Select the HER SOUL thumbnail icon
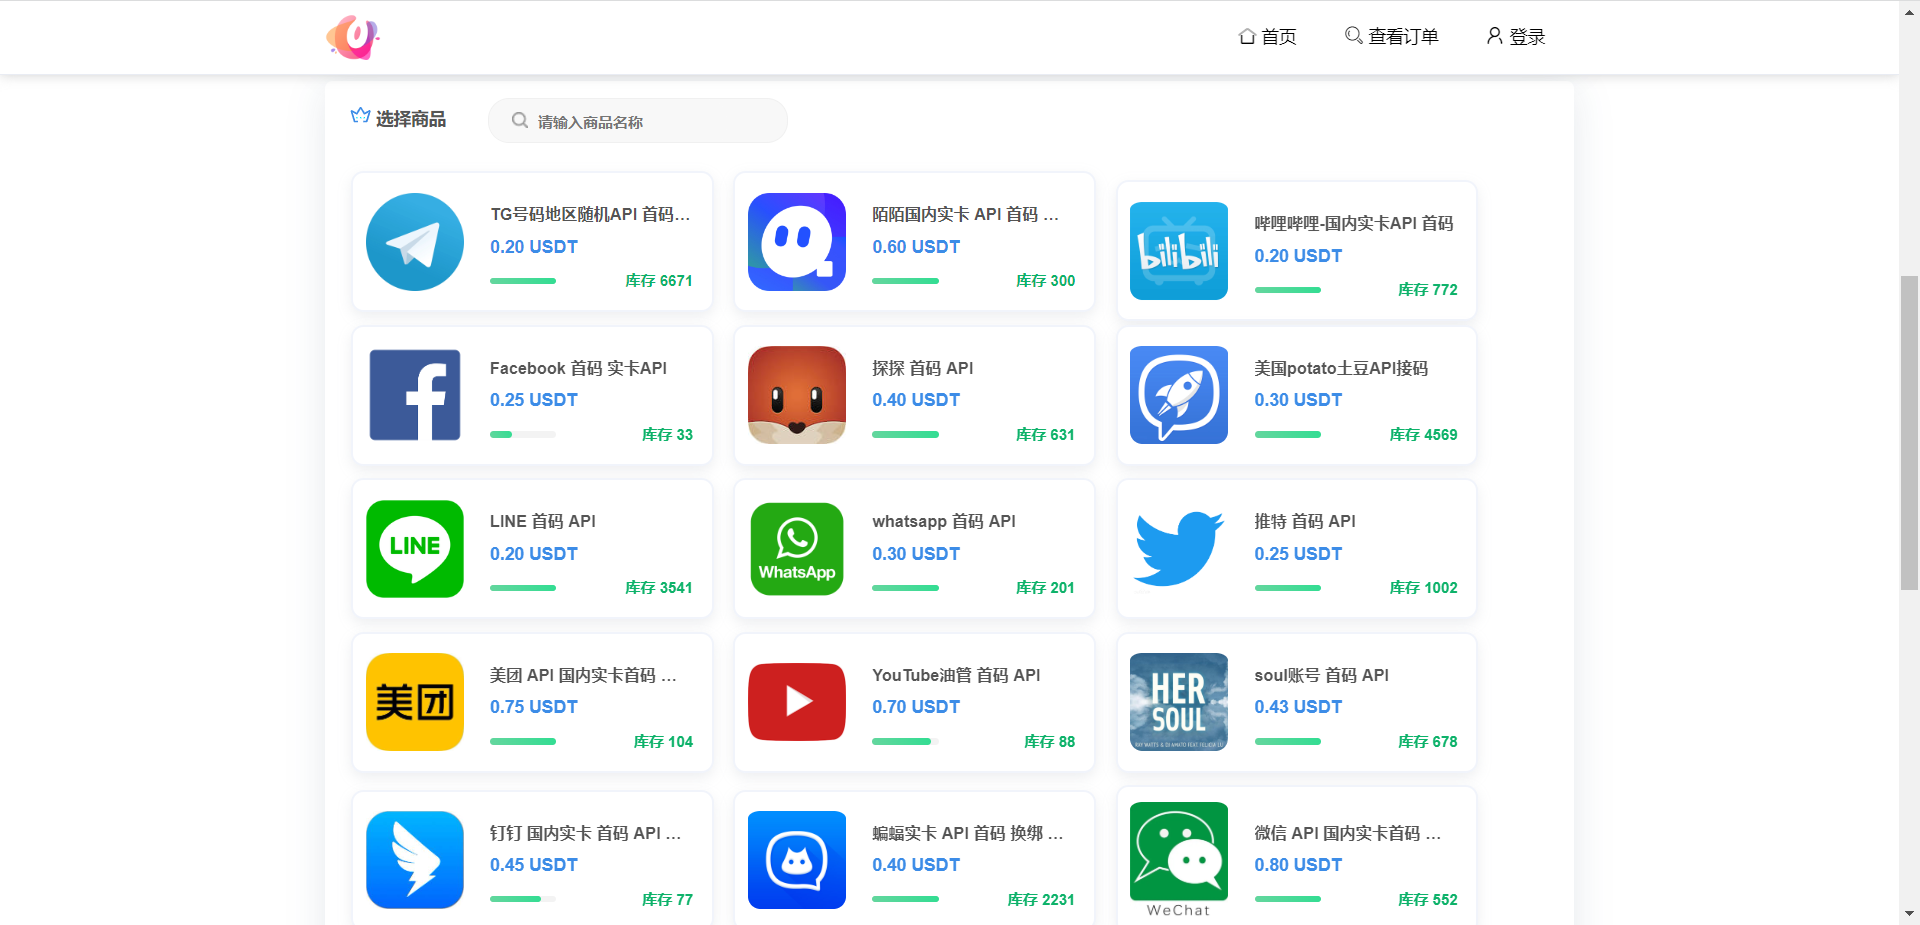The width and height of the screenshot is (1920, 925). tap(1179, 702)
